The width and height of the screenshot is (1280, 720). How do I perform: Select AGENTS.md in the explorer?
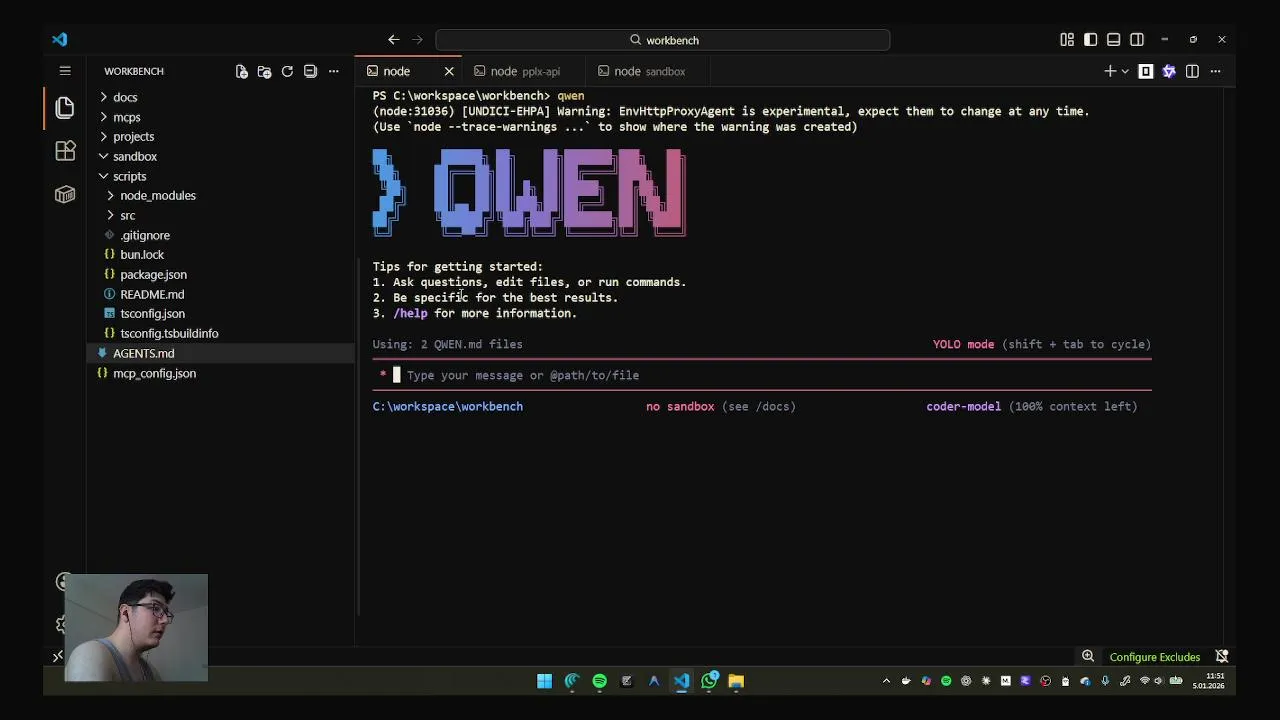(143, 353)
